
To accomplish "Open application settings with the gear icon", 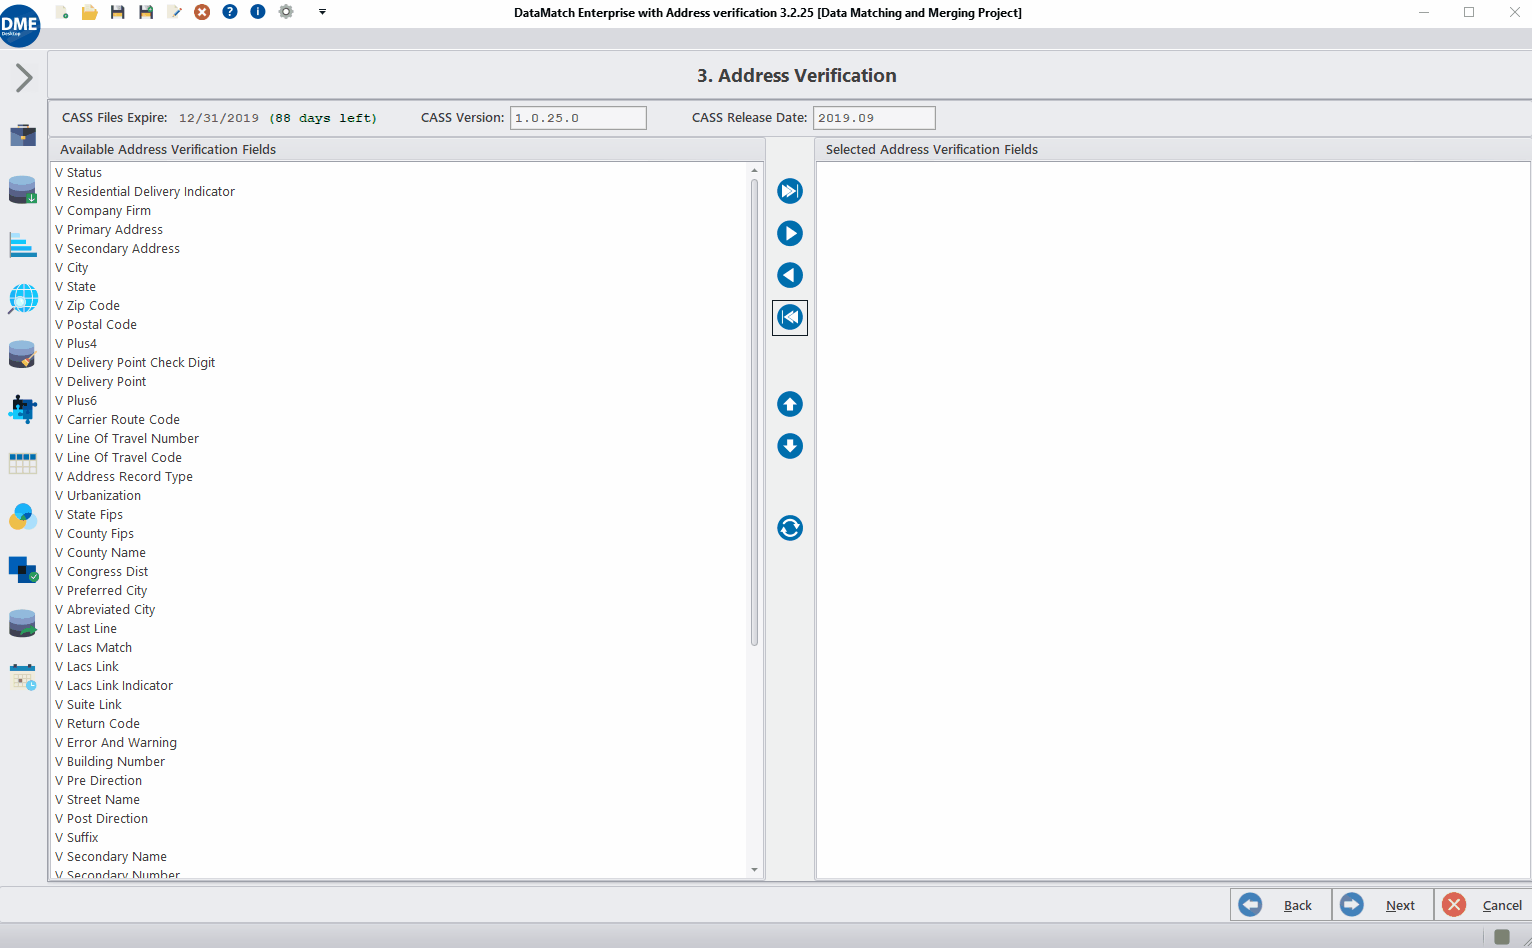I will [286, 12].
